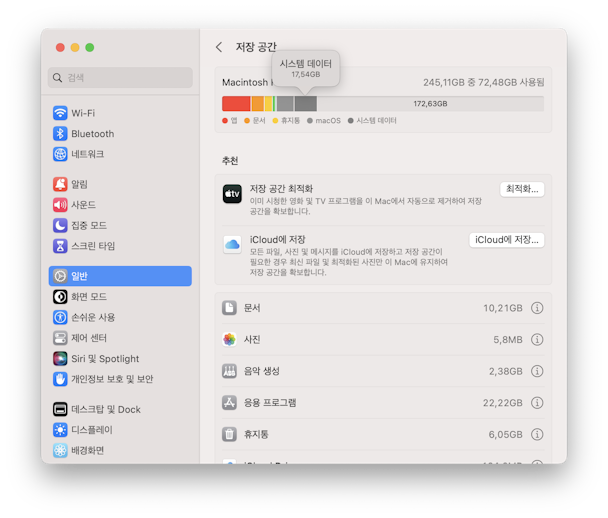Image resolution: width=608 pixels, height=518 pixels.
Task: Click the 22,22GB applications size value
Action: point(503,403)
